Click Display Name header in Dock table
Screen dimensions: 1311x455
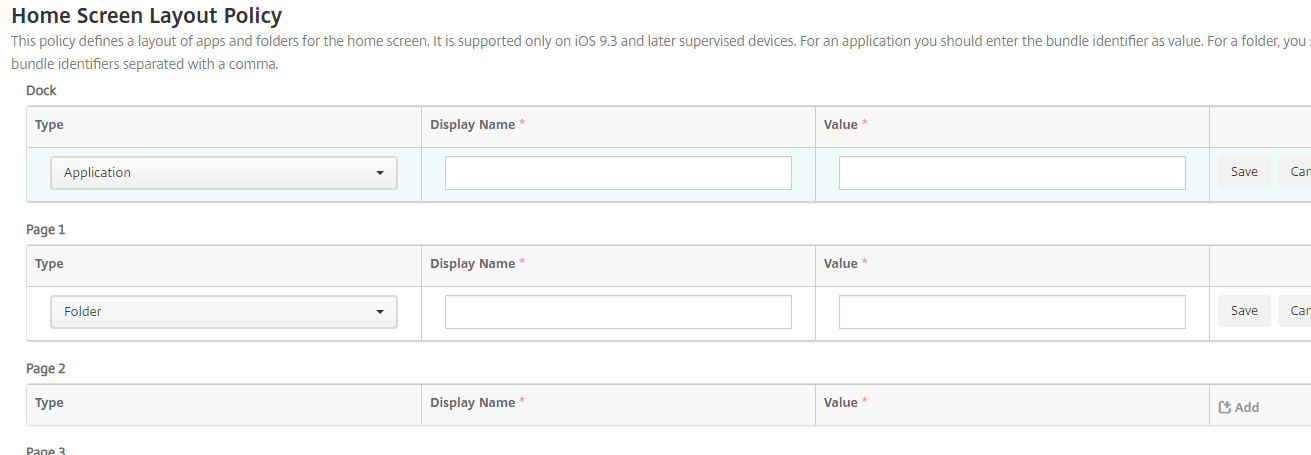pos(472,125)
